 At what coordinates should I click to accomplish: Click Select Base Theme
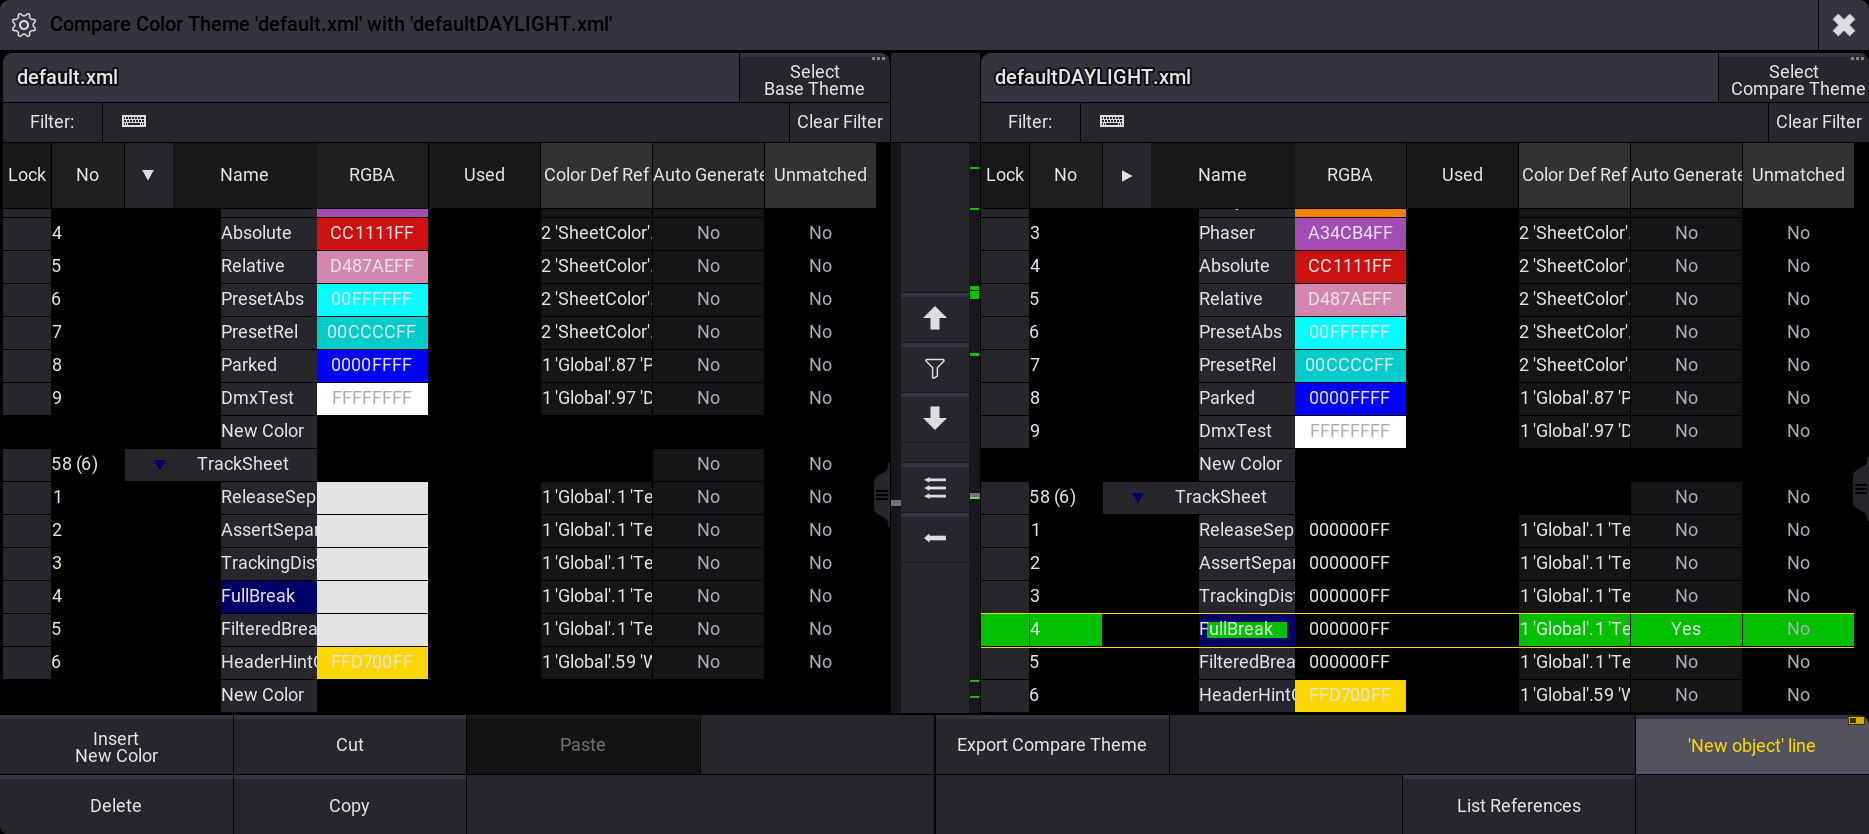click(814, 80)
